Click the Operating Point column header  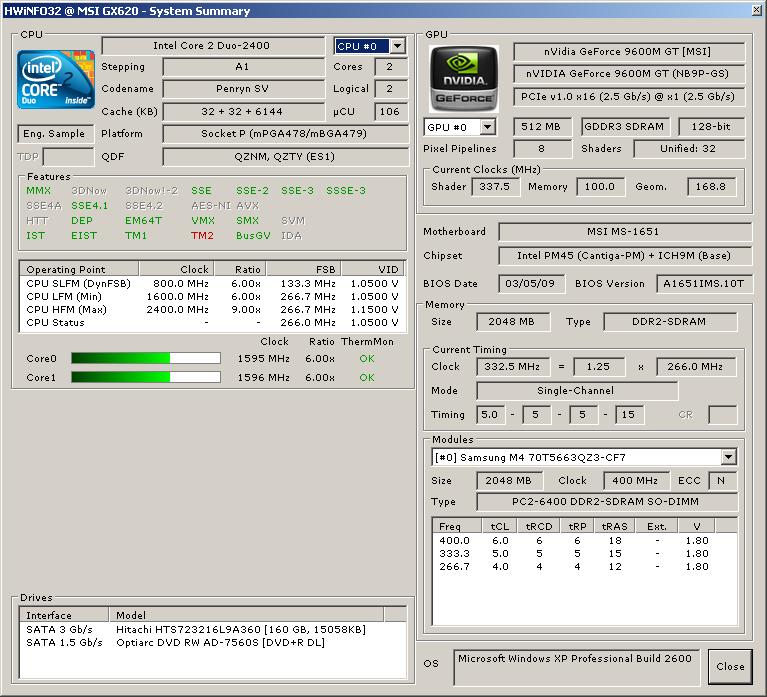click(x=79, y=269)
